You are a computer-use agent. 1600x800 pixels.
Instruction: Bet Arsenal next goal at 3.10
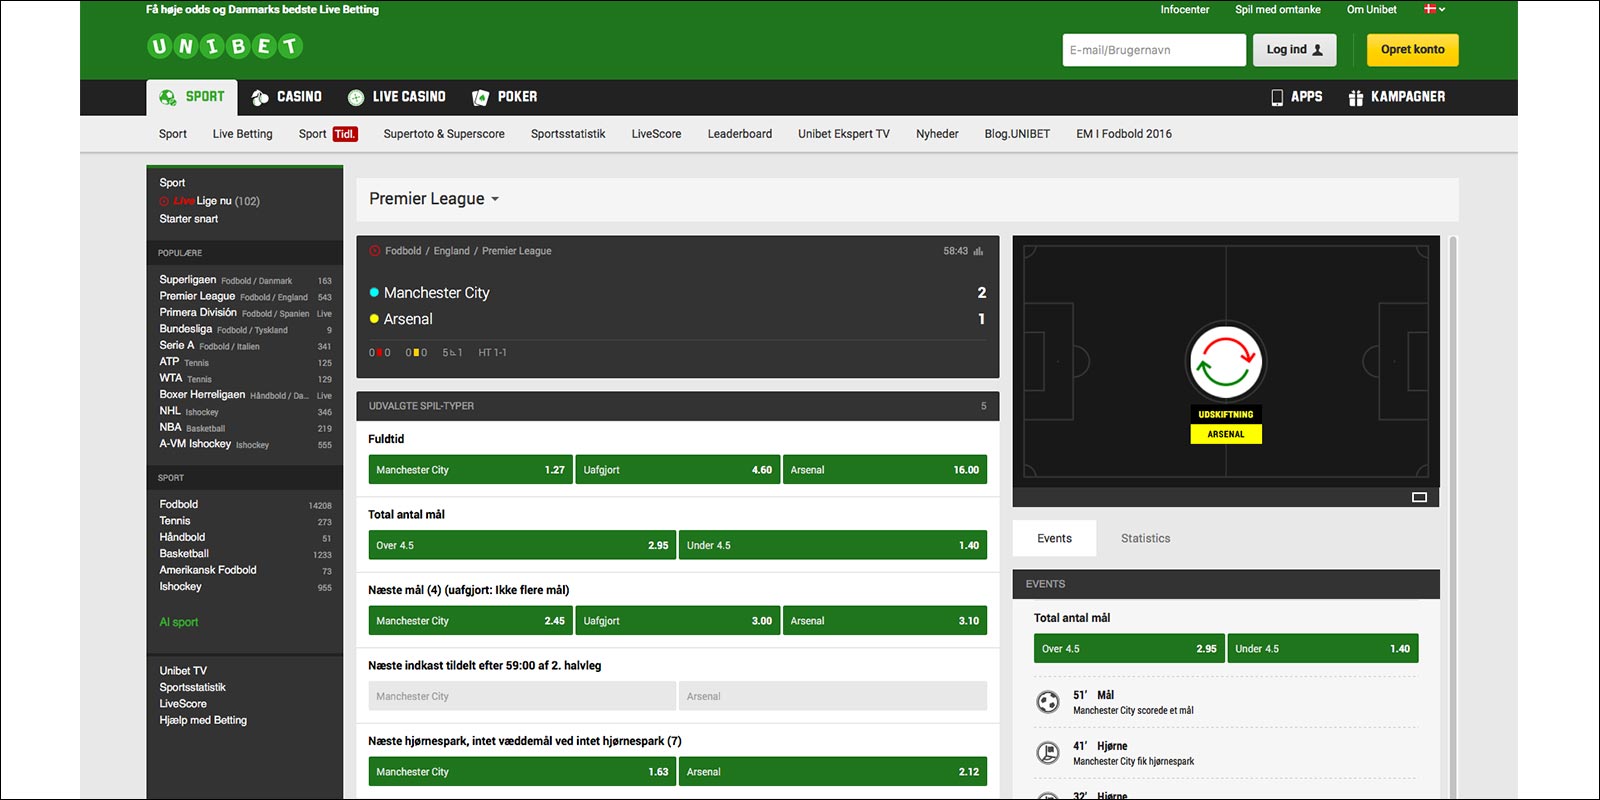(x=885, y=621)
